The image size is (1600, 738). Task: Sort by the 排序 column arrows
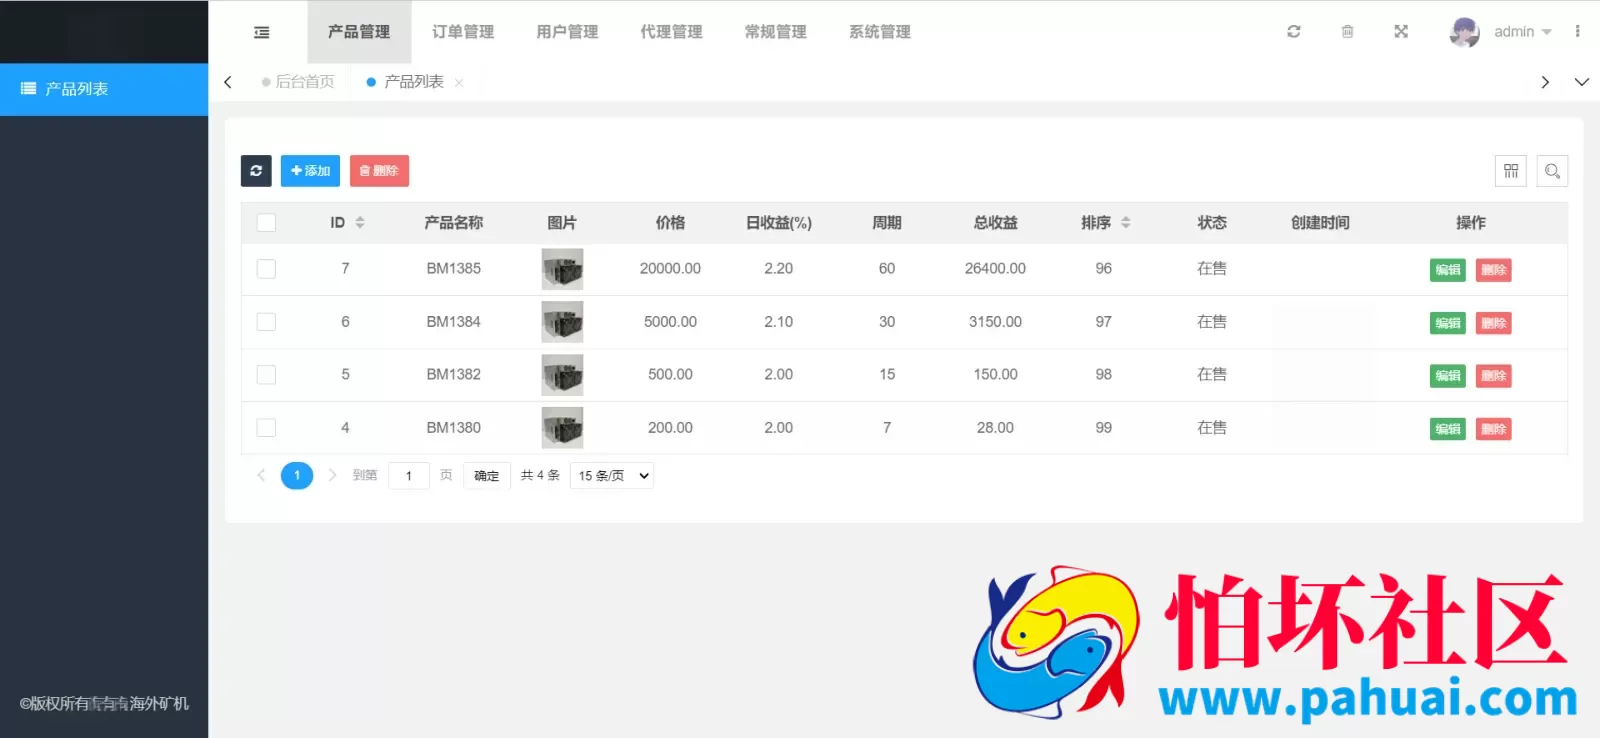pos(1126,223)
